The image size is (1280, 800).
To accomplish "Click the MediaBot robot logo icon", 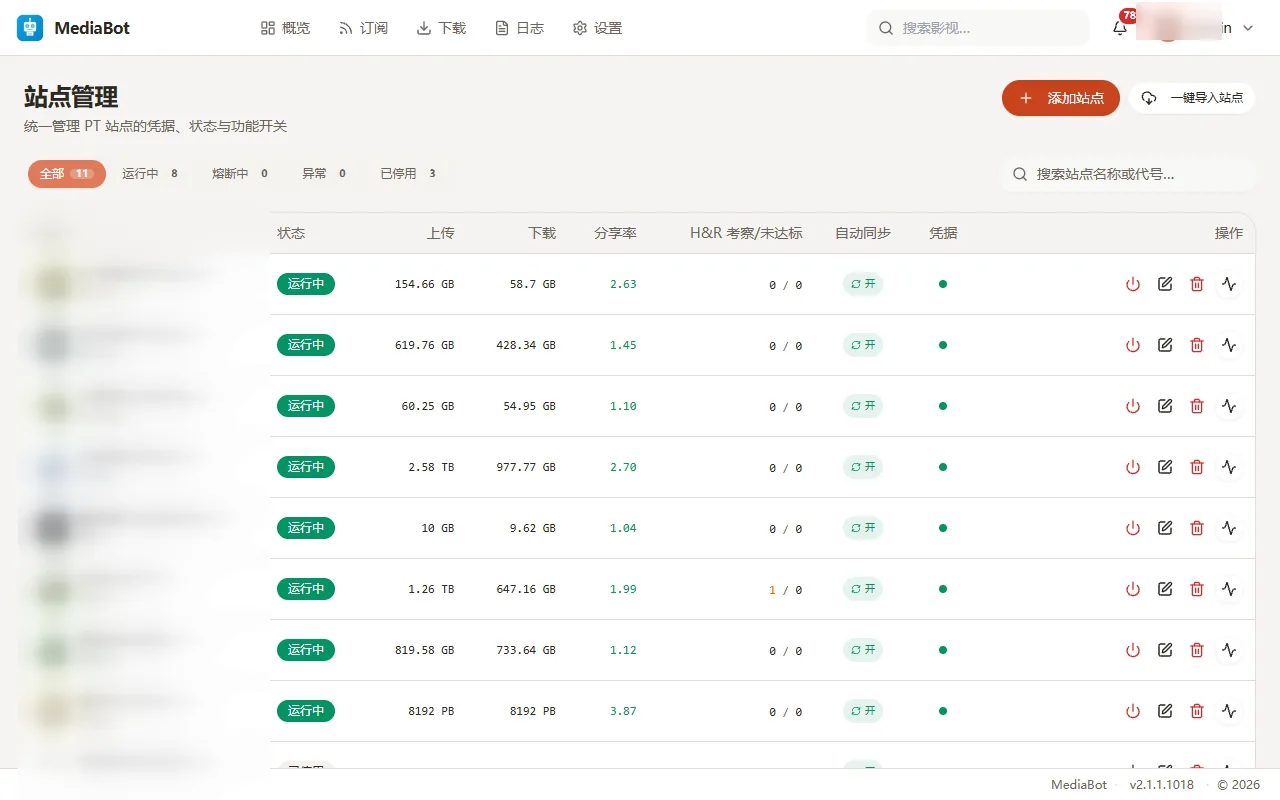I will (30, 28).
